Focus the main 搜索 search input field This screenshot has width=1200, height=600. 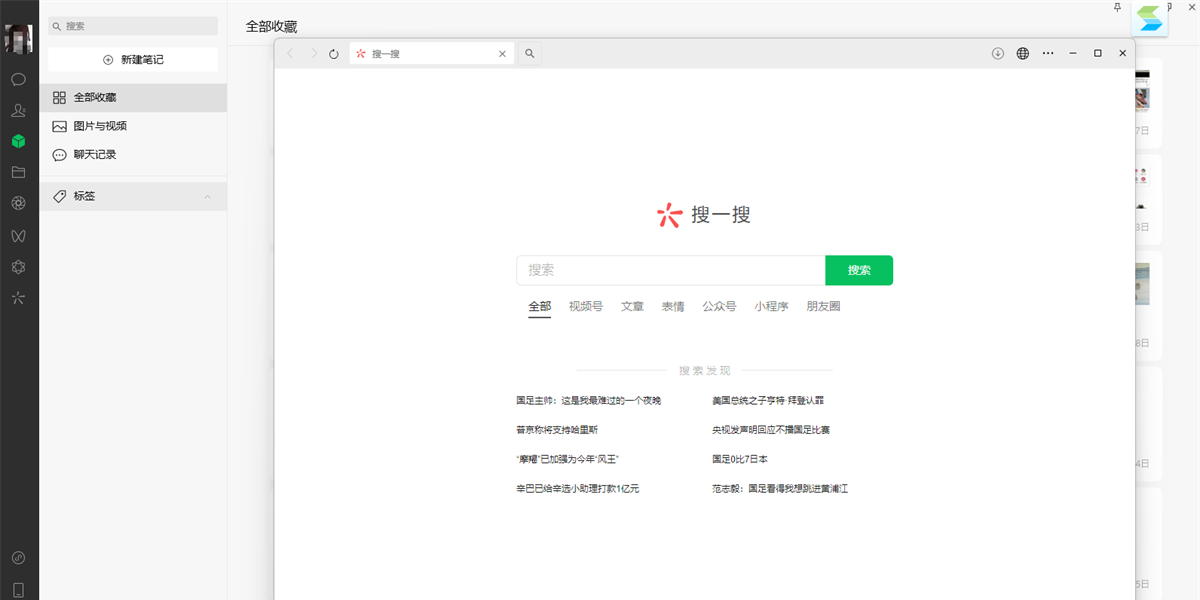(x=670, y=270)
